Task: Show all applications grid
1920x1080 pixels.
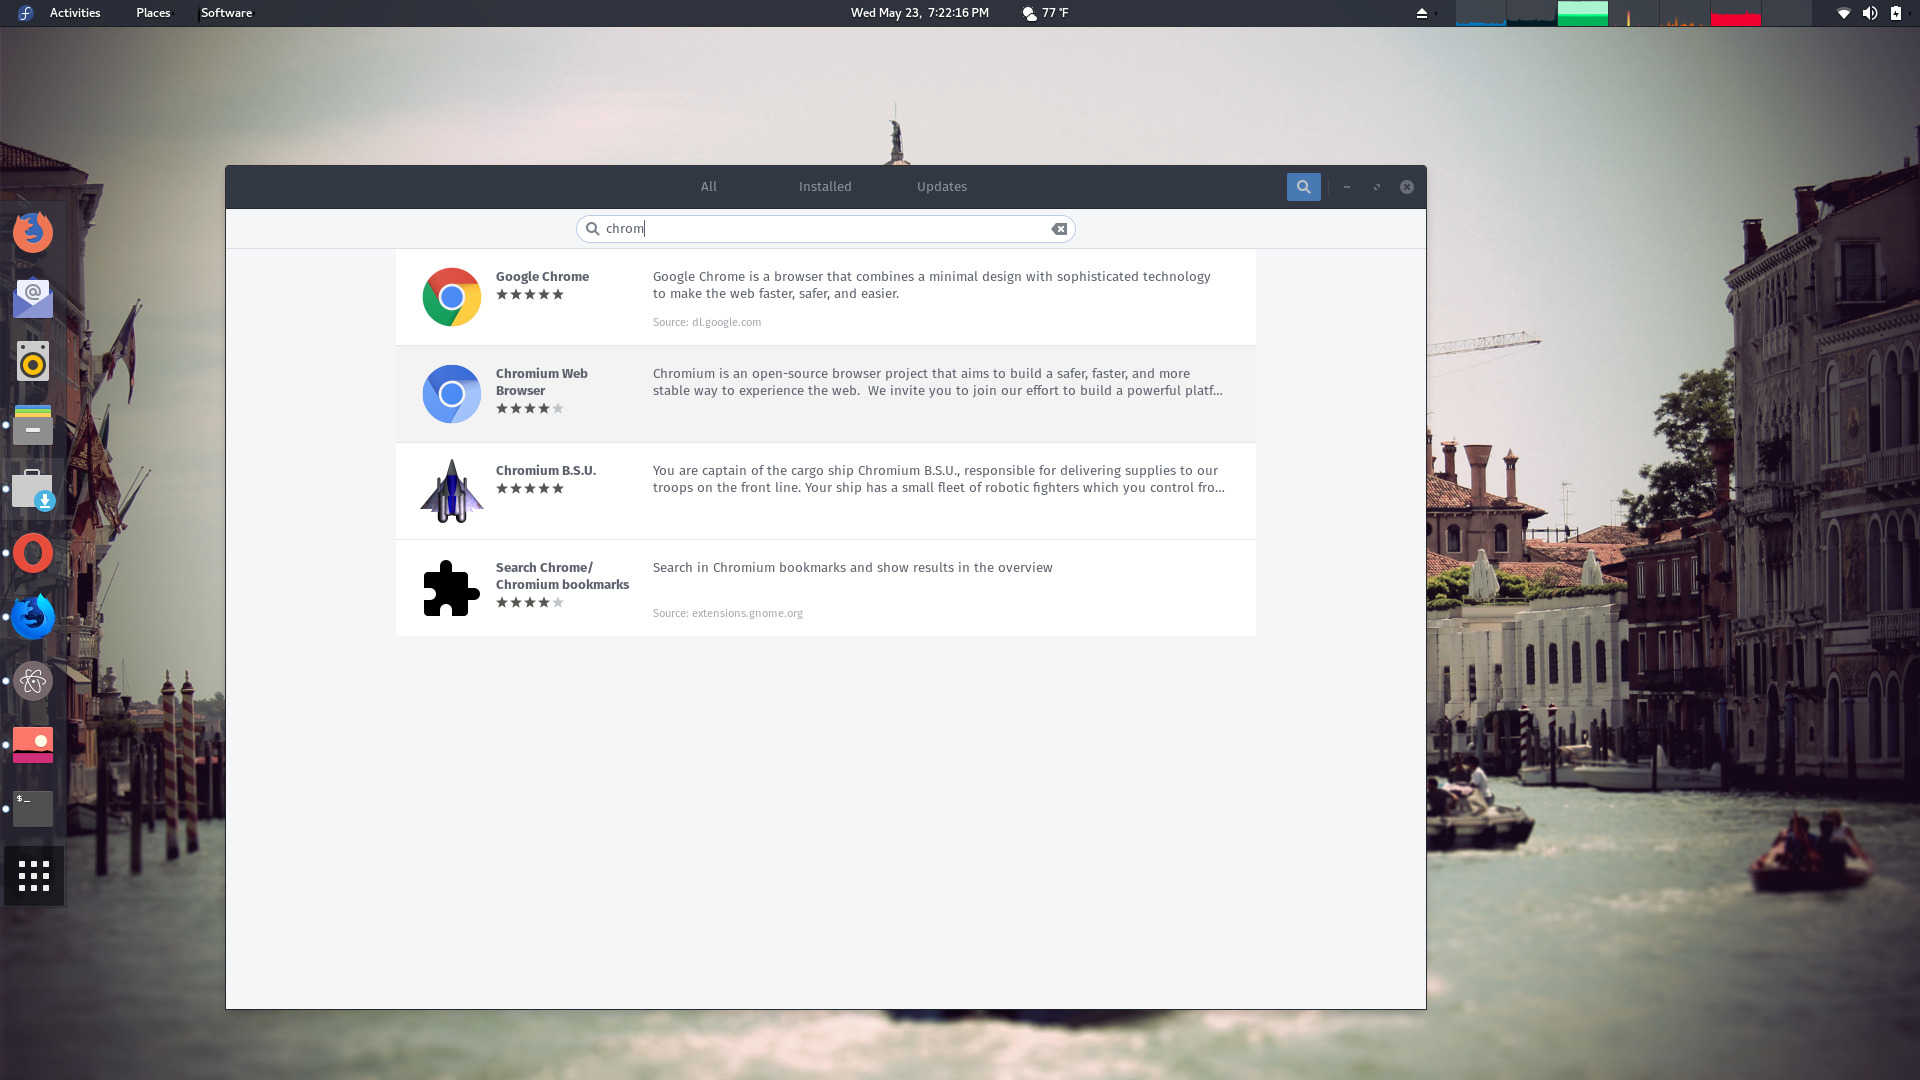Action: point(34,876)
